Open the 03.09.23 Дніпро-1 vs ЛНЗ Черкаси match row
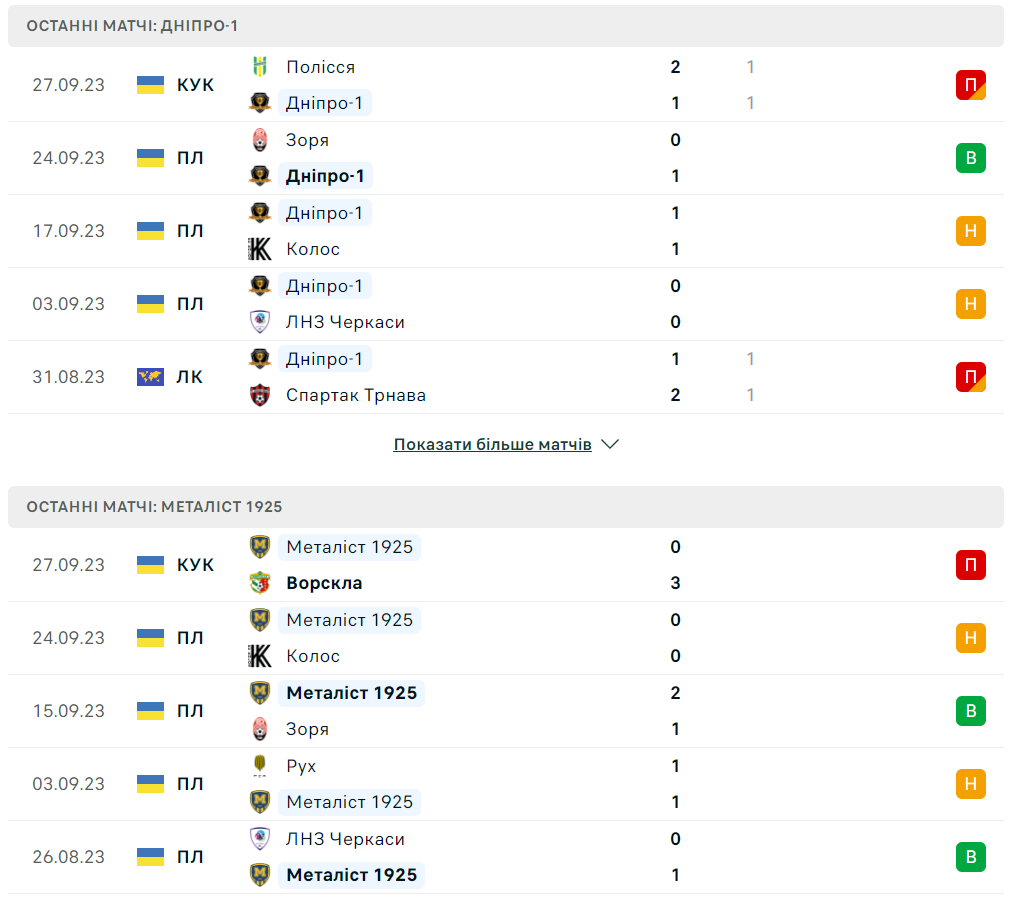Image resolution: width=1015 pixels, height=907 pixels. 500,304
